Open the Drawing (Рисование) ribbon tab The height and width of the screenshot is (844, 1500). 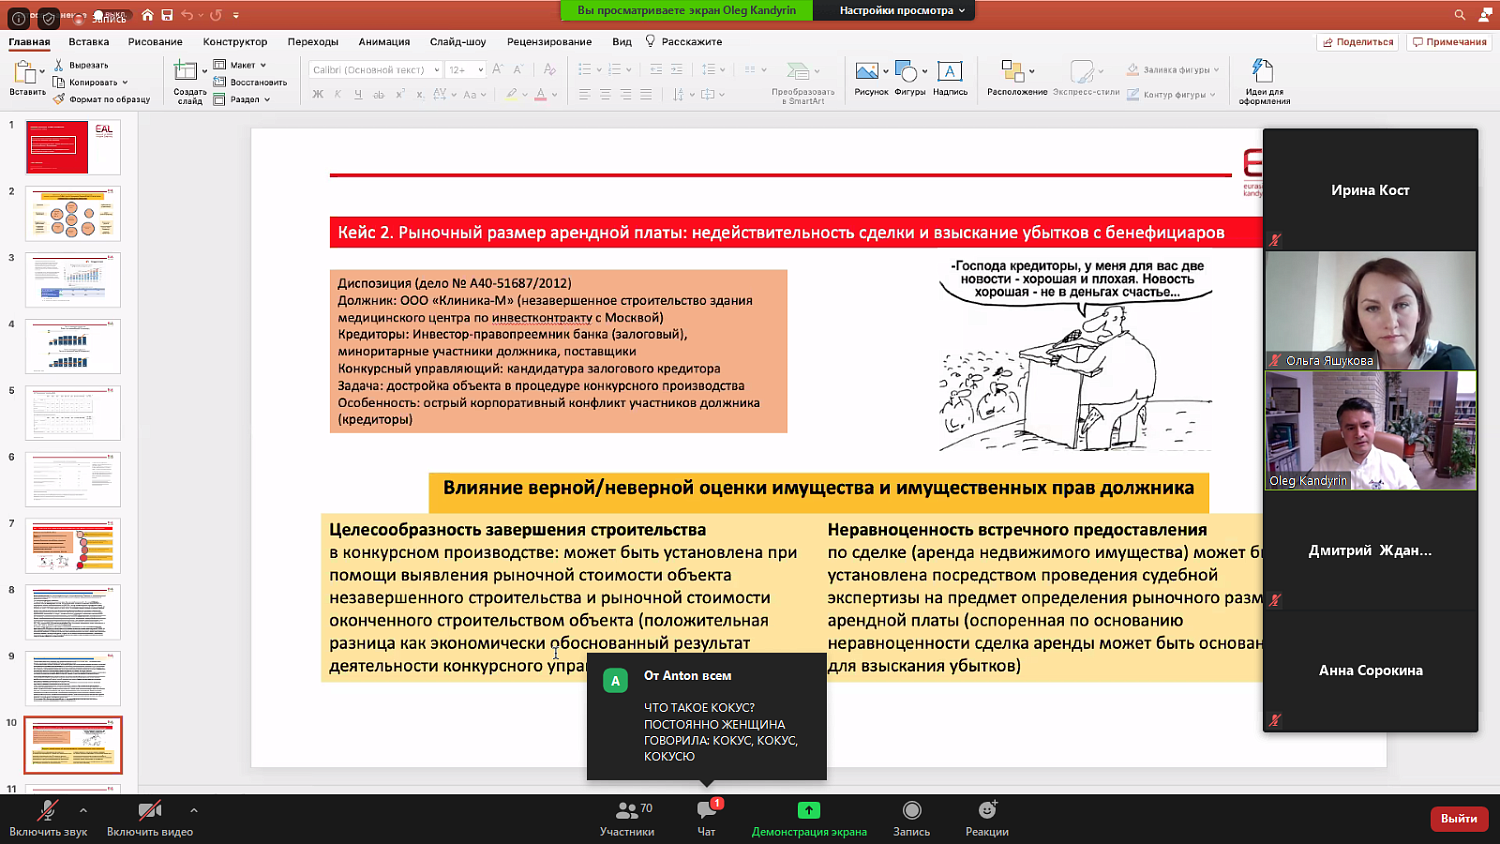[155, 41]
